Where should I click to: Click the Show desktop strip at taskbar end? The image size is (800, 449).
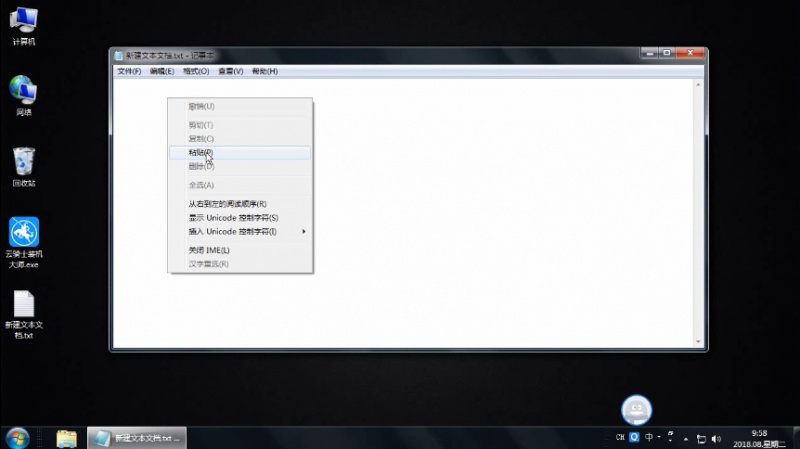click(x=796, y=438)
